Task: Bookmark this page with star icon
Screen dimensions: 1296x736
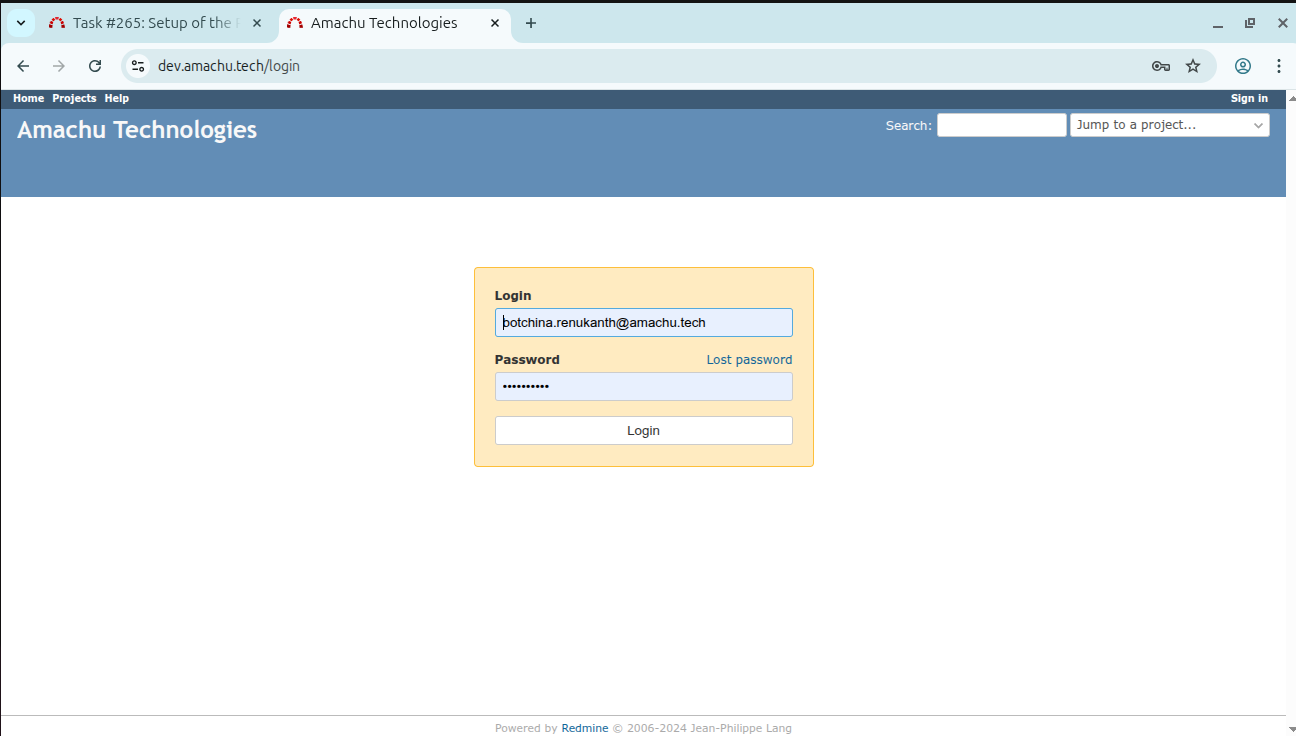Action: pos(1193,66)
